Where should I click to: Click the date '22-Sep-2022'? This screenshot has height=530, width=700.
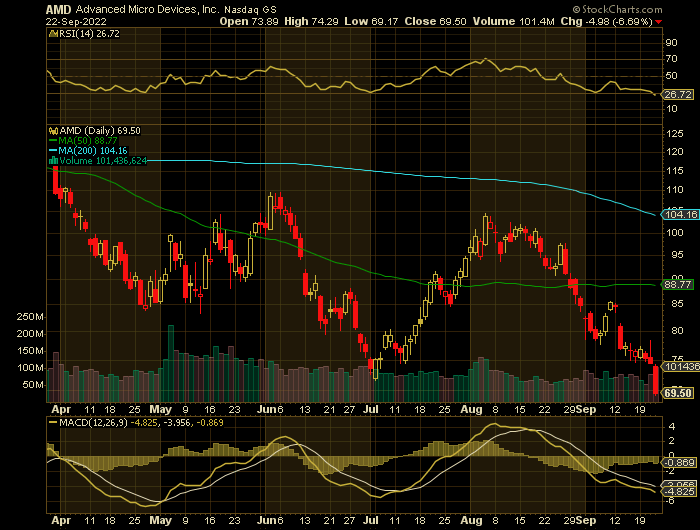(x=76, y=21)
